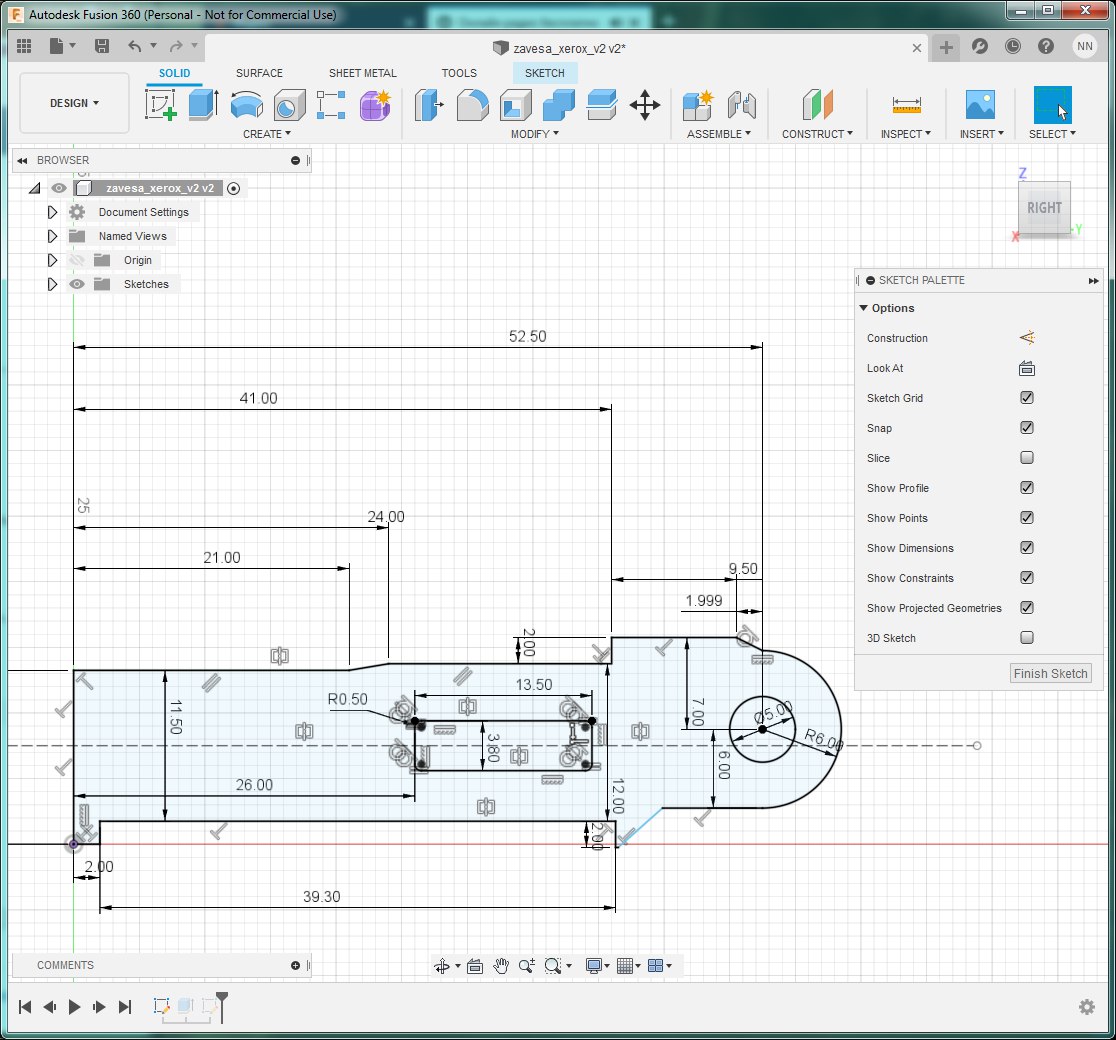Image resolution: width=1116 pixels, height=1040 pixels.
Task: Switch to the SURFACE tab
Action: pos(259,73)
